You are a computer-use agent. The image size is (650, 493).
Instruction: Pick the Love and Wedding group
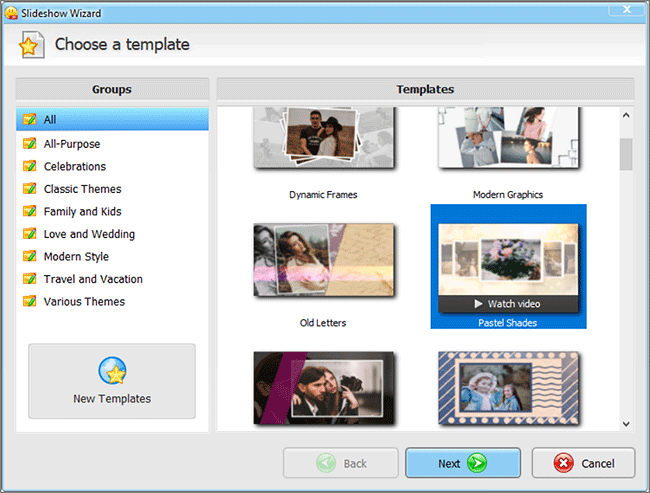[x=112, y=234]
